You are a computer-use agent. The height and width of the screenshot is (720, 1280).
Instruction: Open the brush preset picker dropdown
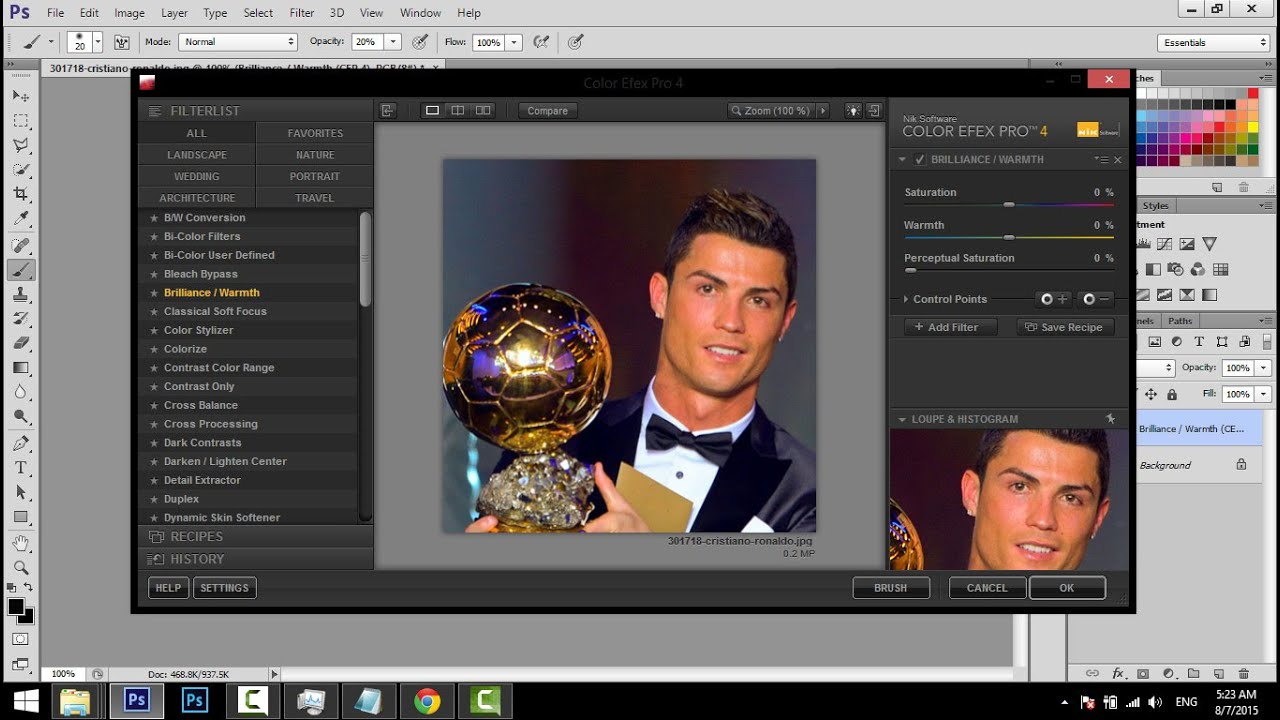[x=97, y=42]
